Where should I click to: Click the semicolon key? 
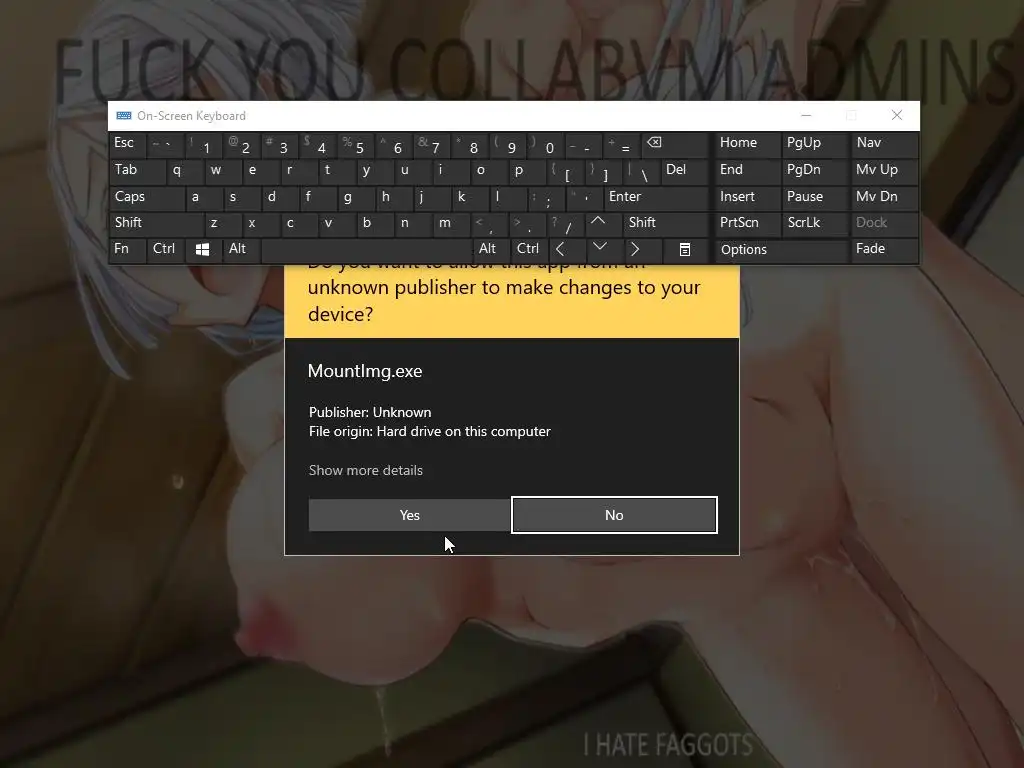click(545, 197)
